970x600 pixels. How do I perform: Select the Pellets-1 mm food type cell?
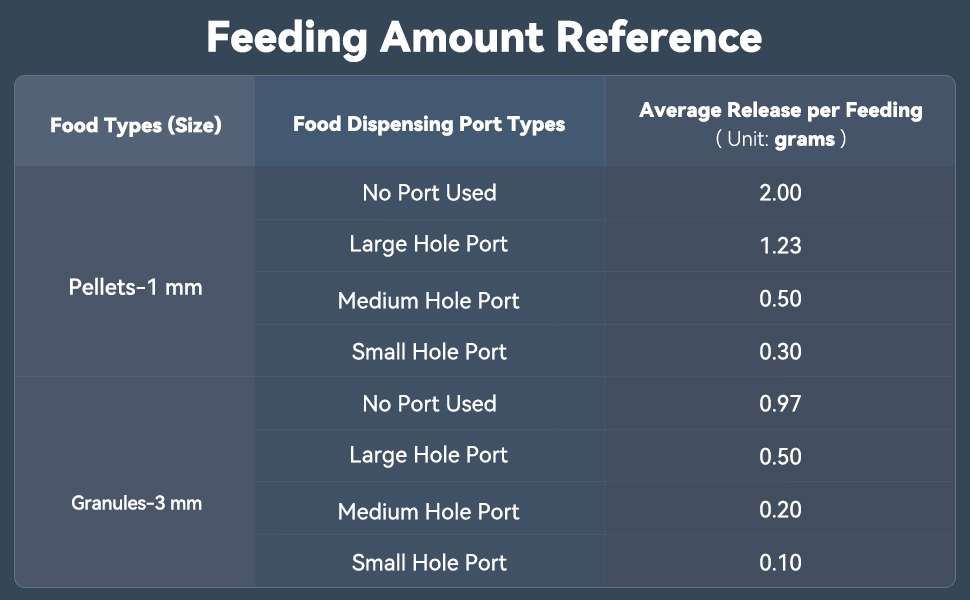136,288
